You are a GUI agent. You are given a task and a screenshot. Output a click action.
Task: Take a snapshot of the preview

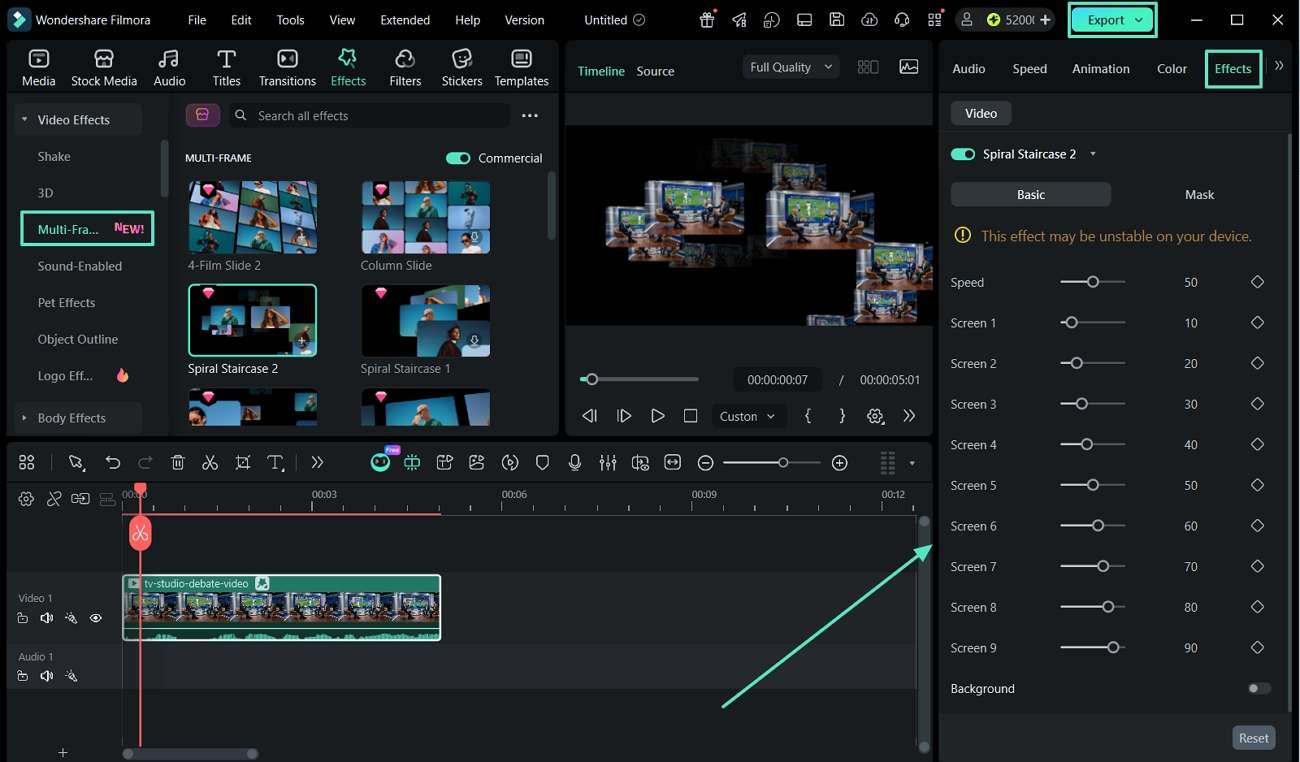(909, 67)
